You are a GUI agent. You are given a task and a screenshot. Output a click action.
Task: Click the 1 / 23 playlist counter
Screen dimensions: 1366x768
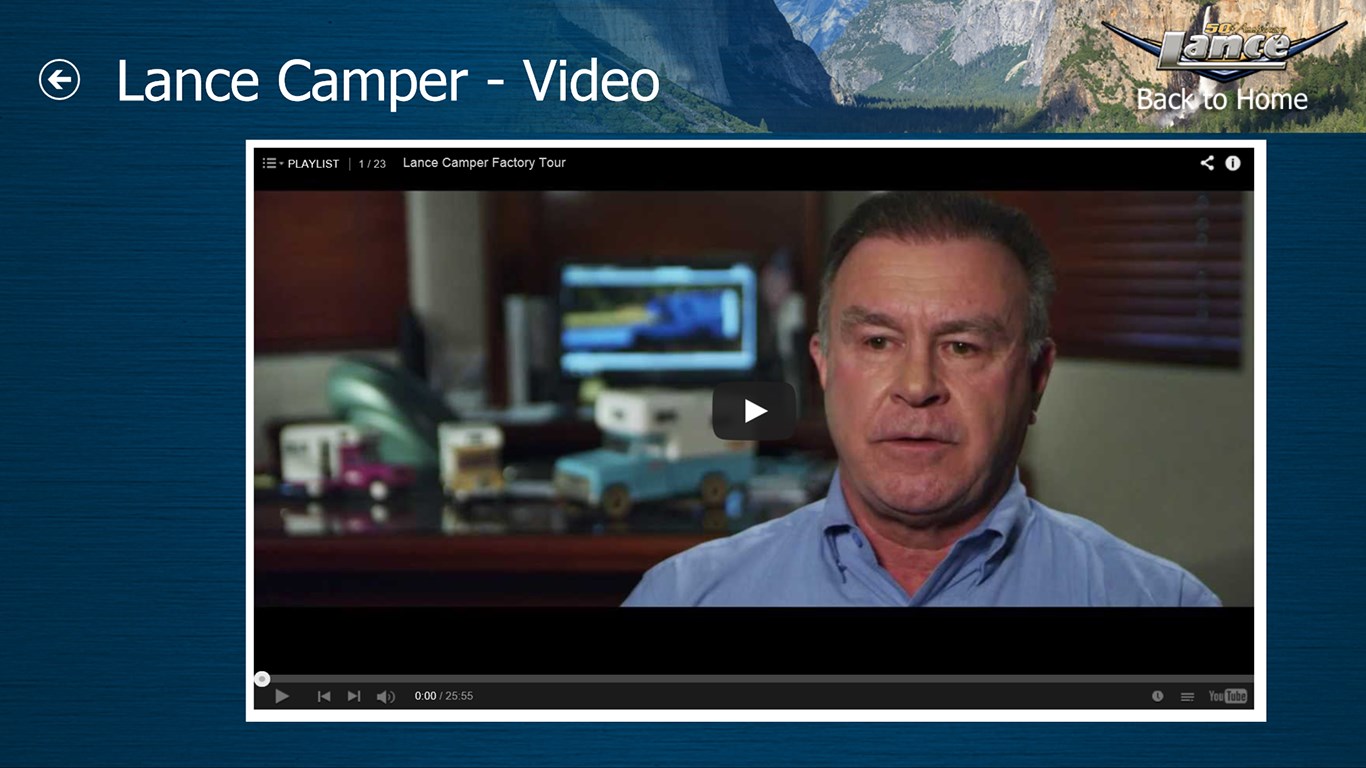point(372,164)
